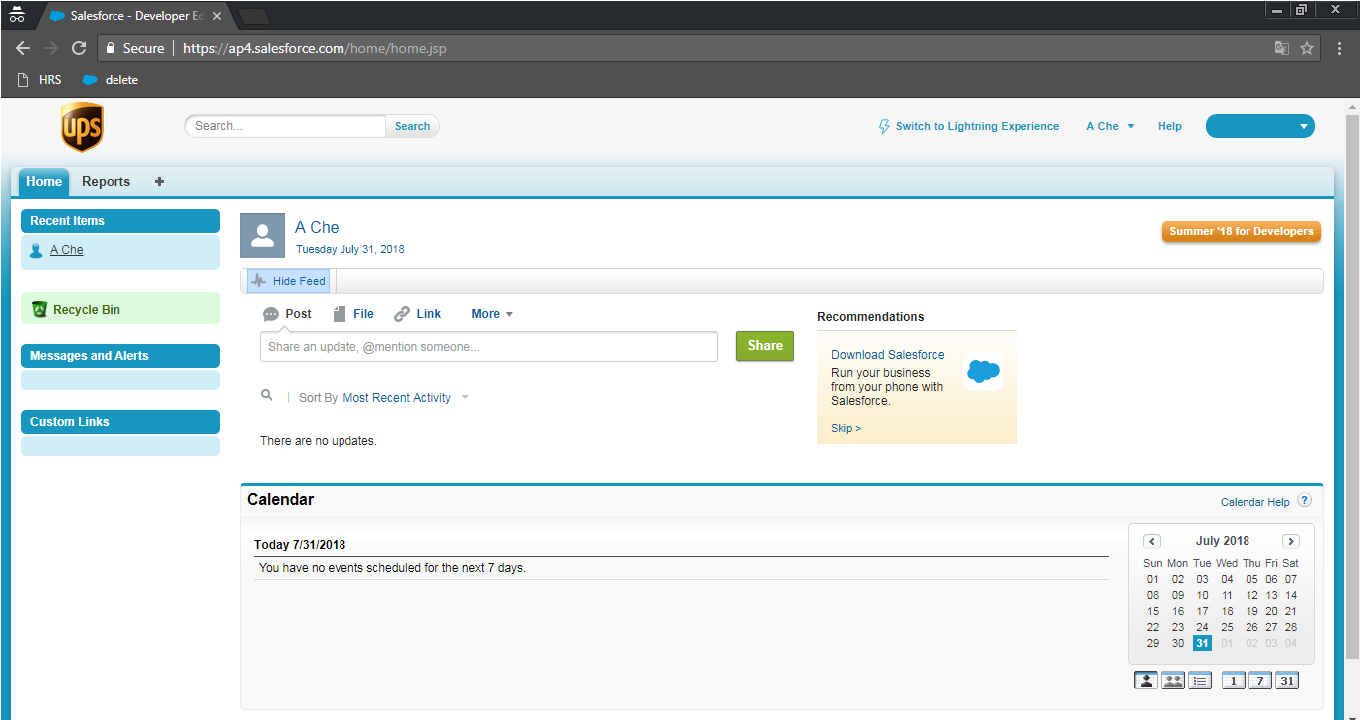
Task: Click the Search button
Action: 412,126
